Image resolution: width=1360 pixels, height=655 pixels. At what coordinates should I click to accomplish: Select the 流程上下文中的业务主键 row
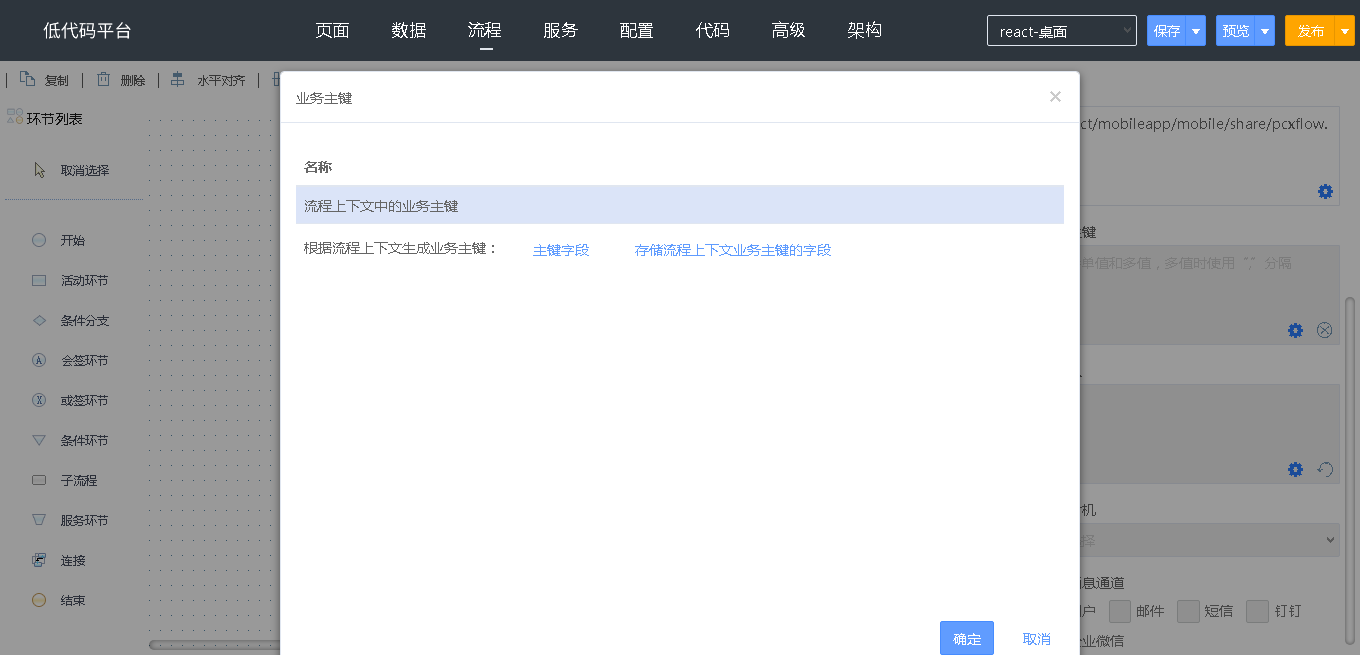[x=680, y=205]
